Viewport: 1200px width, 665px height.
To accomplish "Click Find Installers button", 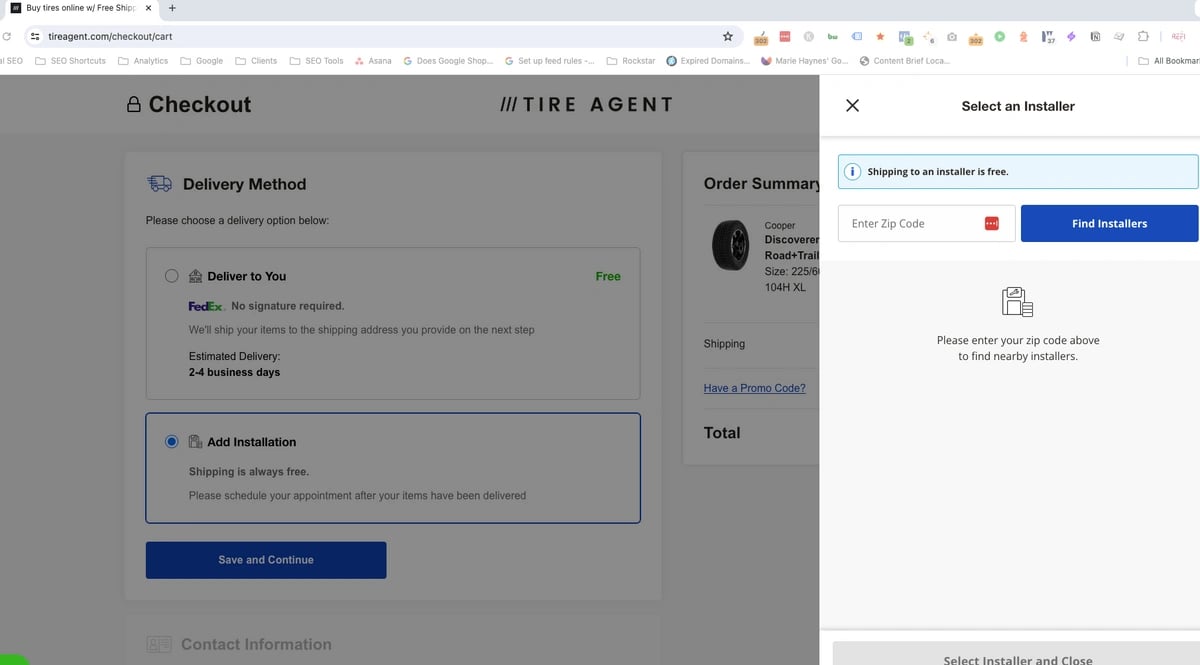I will [x=1109, y=223].
